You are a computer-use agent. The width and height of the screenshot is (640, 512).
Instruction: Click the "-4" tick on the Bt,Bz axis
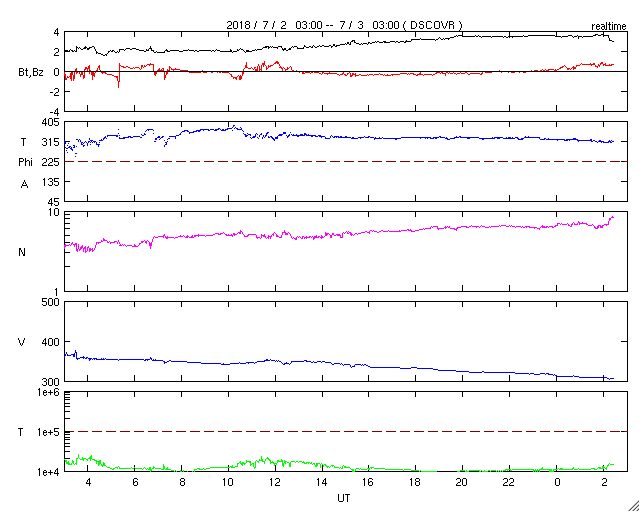(53, 111)
